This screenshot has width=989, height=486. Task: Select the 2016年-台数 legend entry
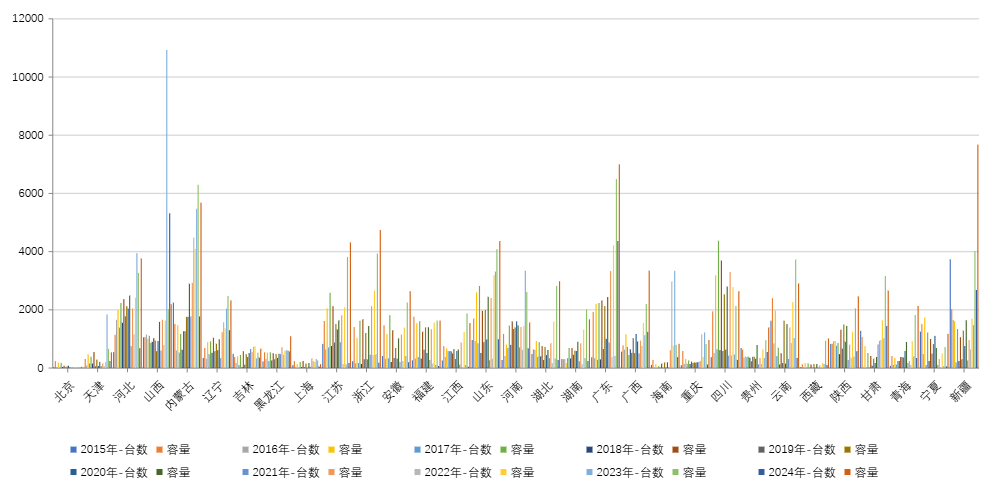[x=288, y=450]
